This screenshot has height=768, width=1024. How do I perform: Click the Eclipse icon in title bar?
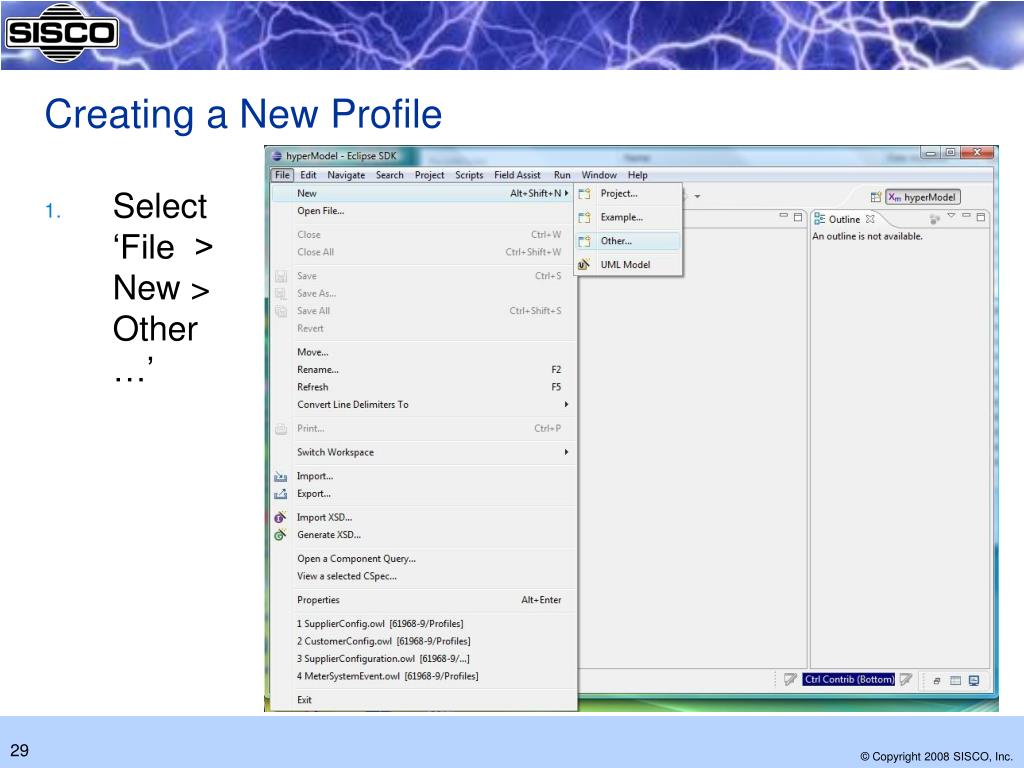(277, 156)
